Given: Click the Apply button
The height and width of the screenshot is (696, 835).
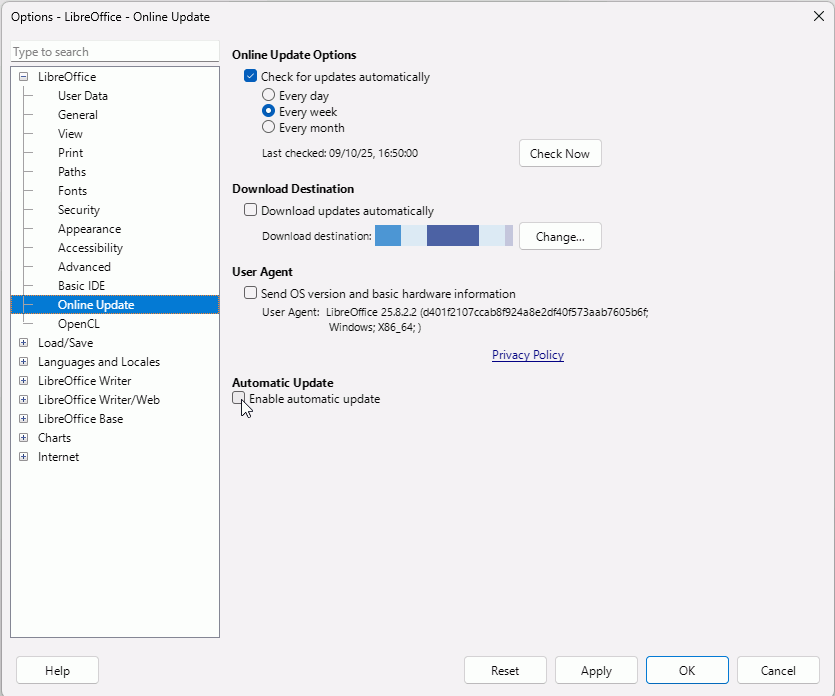Looking at the screenshot, I should pos(596,671).
